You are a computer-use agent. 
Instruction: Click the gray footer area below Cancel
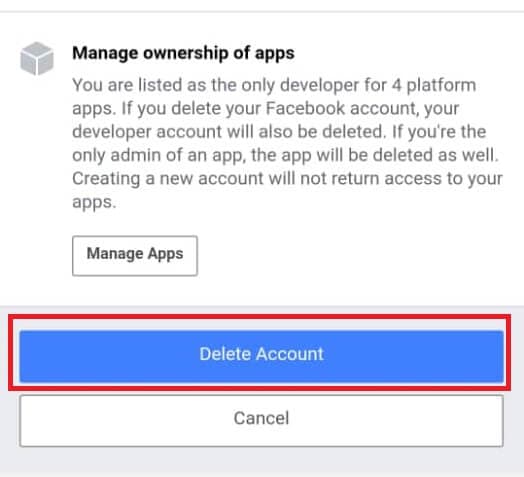[x=262, y=463]
